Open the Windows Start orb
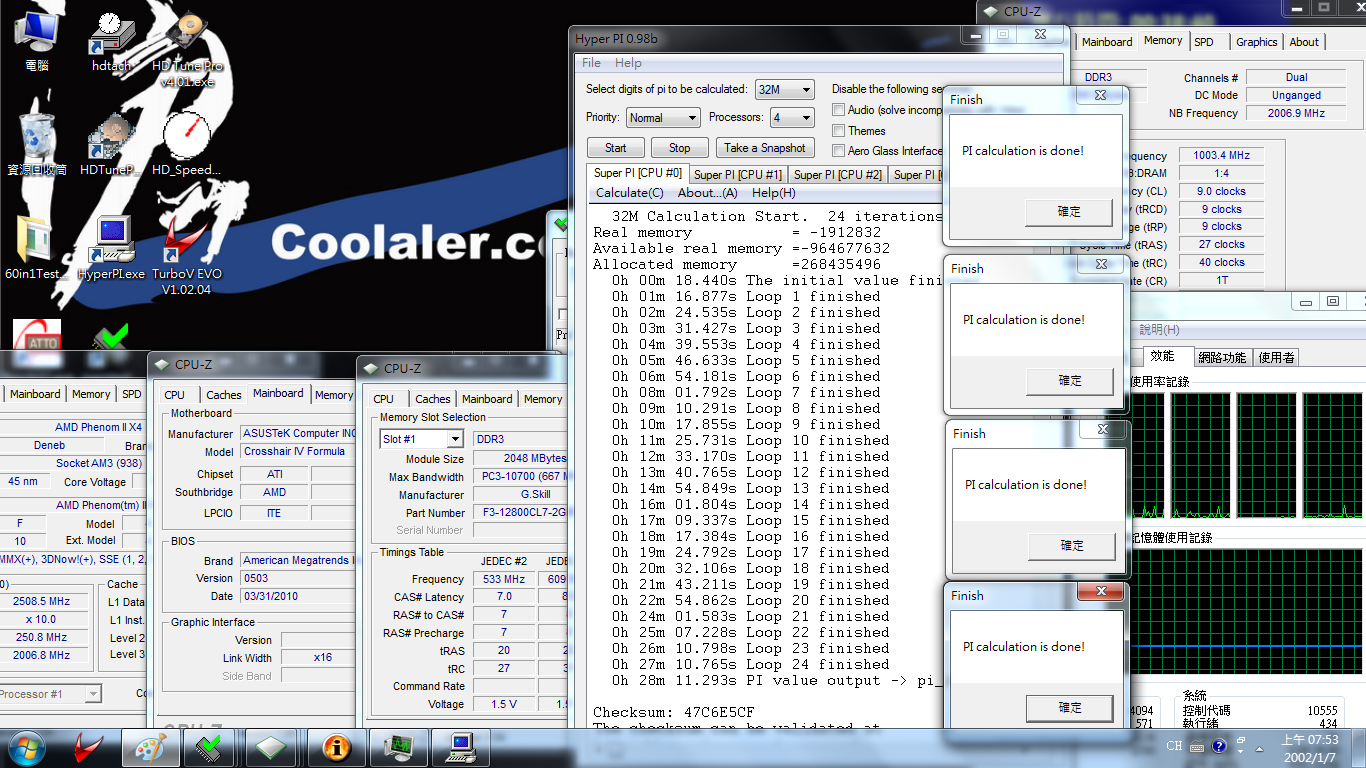 [27, 747]
